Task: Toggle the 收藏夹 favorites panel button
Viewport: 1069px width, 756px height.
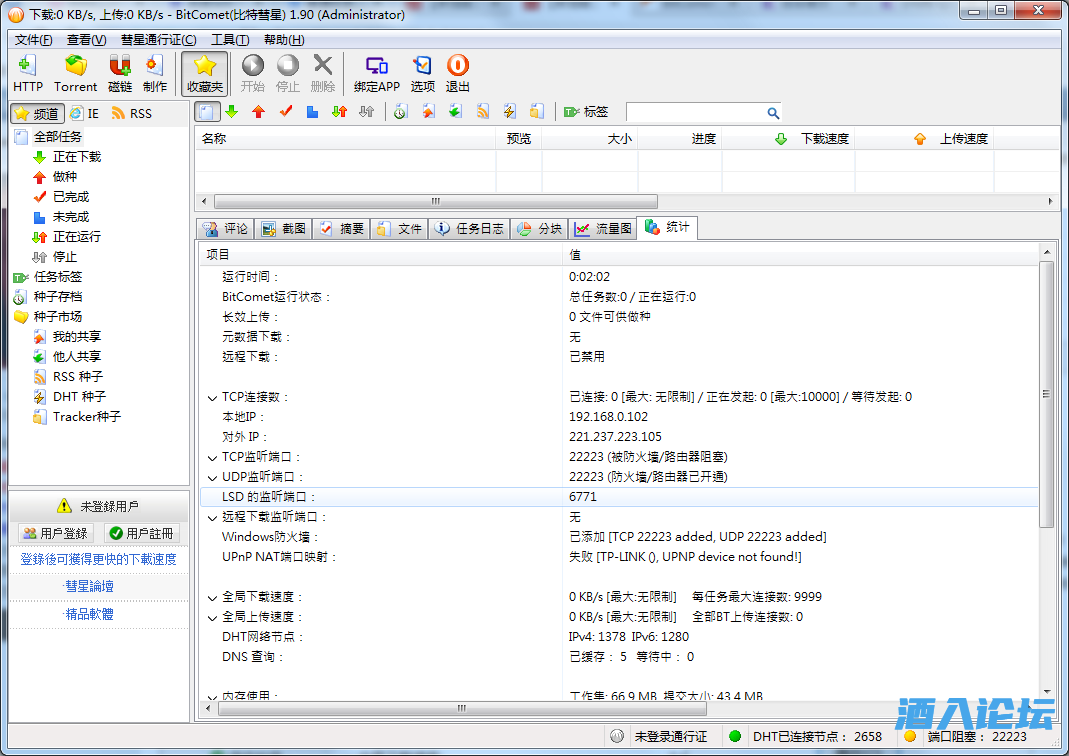Action: tap(204, 73)
